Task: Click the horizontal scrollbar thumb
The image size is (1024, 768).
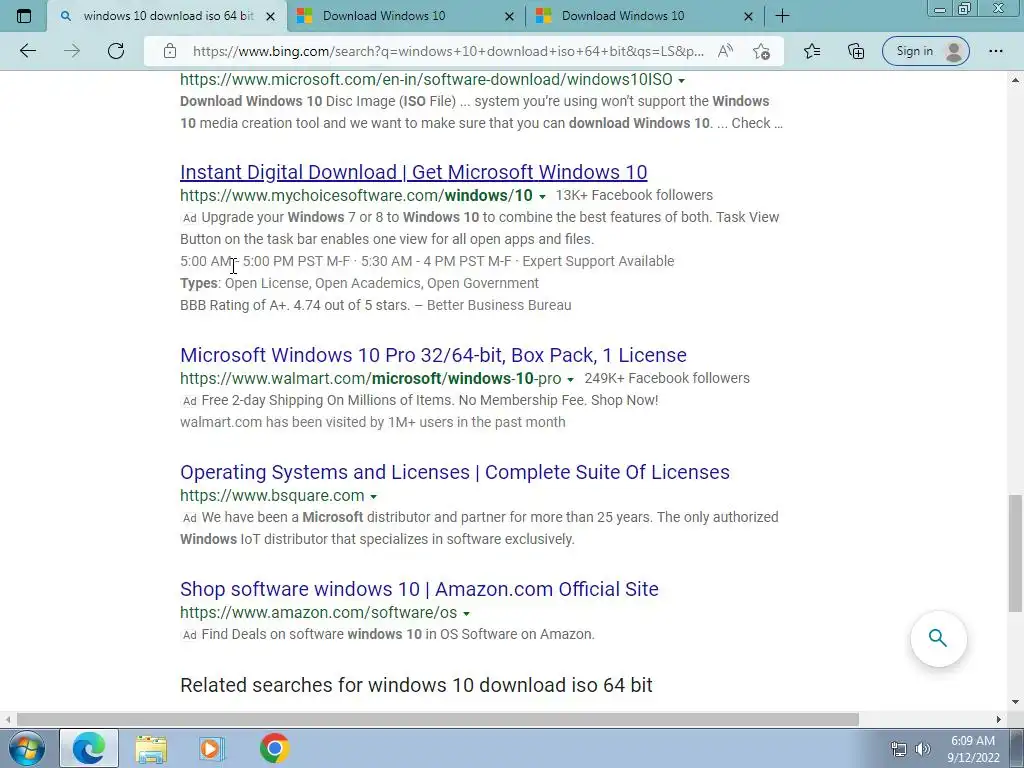Action: pyautogui.click(x=438, y=719)
